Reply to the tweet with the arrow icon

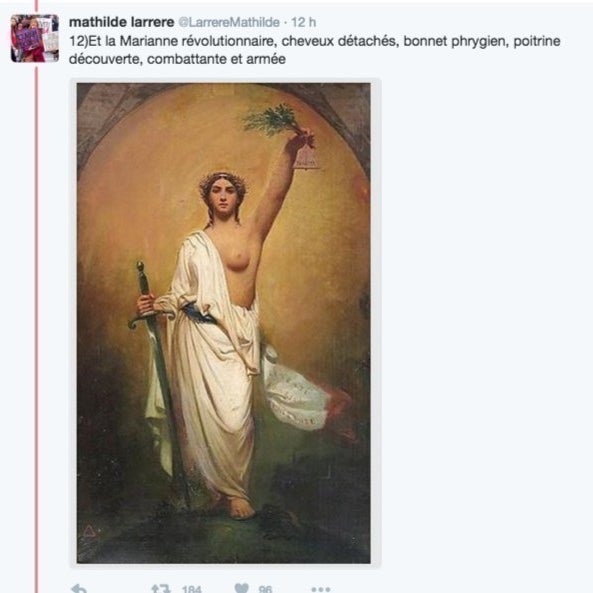point(79,589)
